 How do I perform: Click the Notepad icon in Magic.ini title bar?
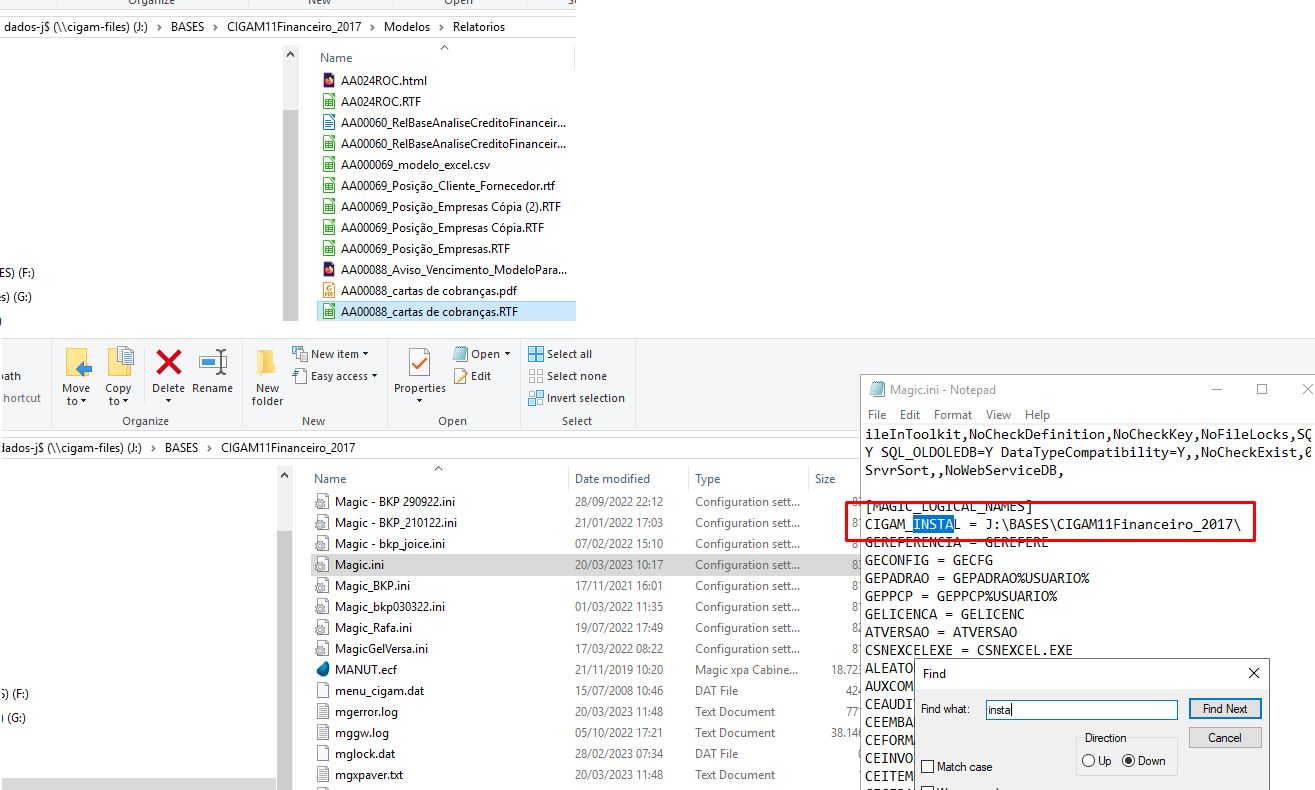click(877, 389)
